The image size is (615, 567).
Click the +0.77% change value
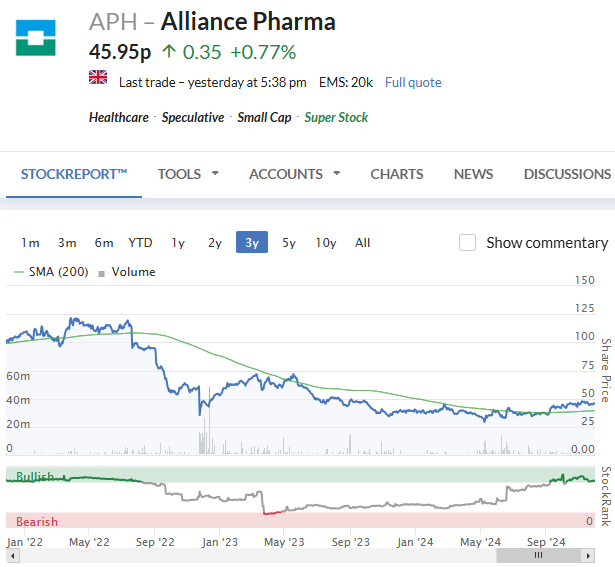(263, 52)
